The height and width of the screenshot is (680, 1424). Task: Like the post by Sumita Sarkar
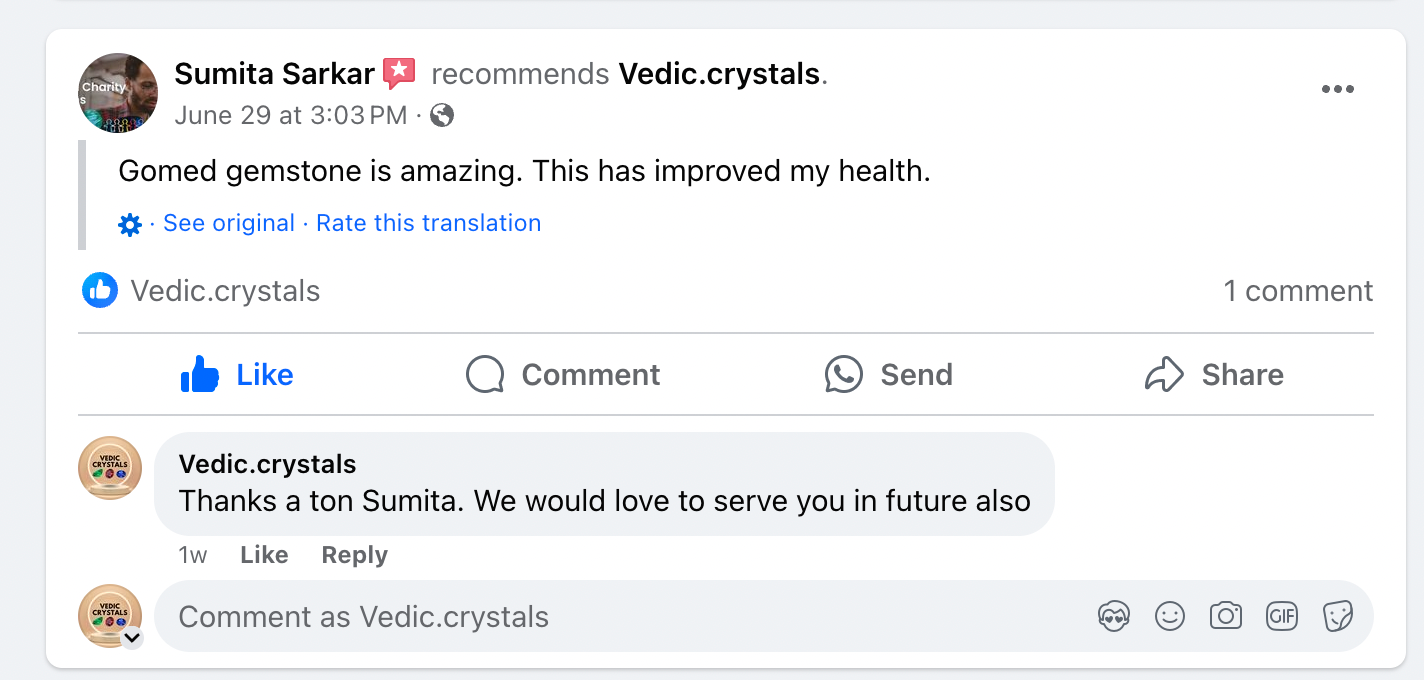[238, 375]
